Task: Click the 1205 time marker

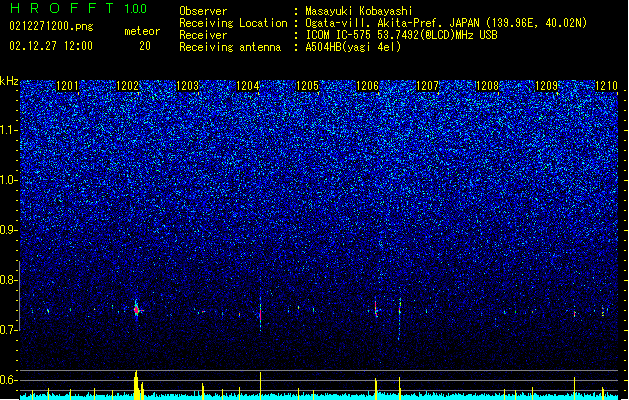Action: [307, 86]
